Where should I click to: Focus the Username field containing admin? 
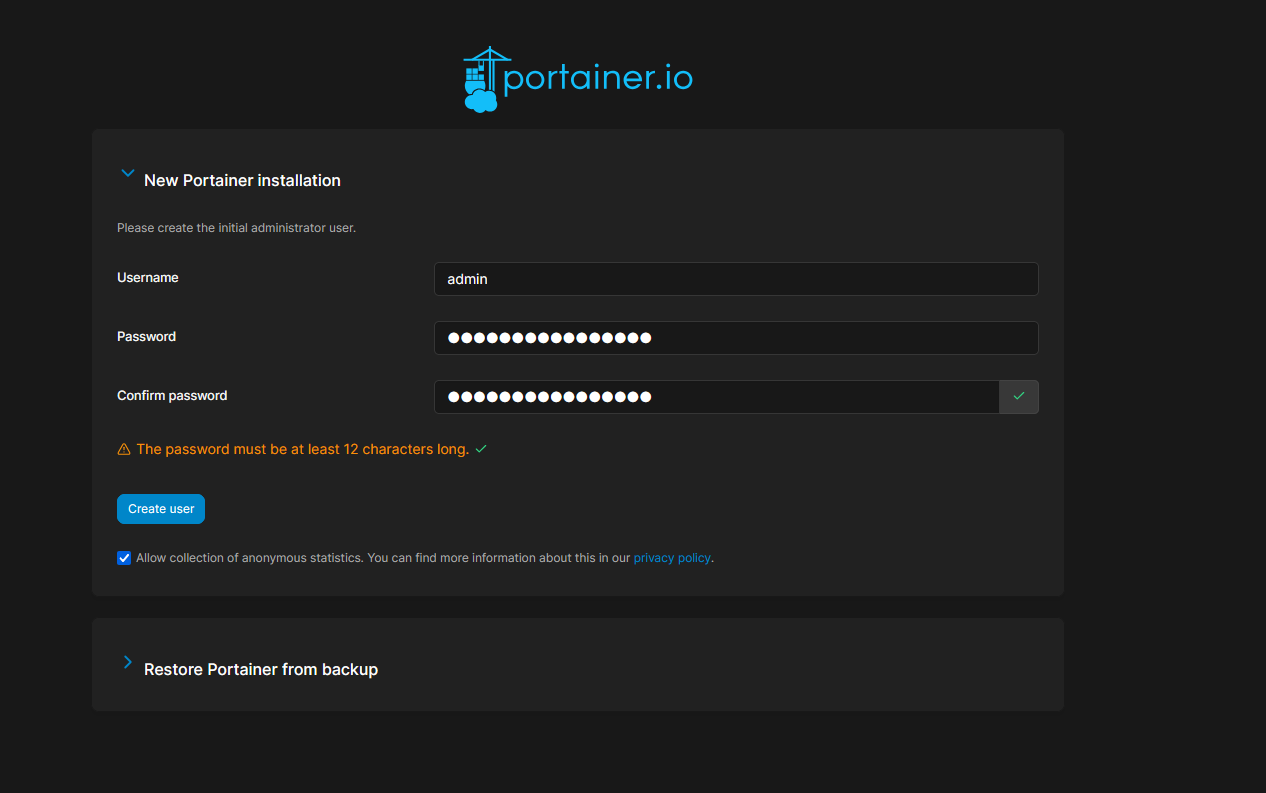(735, 279)
